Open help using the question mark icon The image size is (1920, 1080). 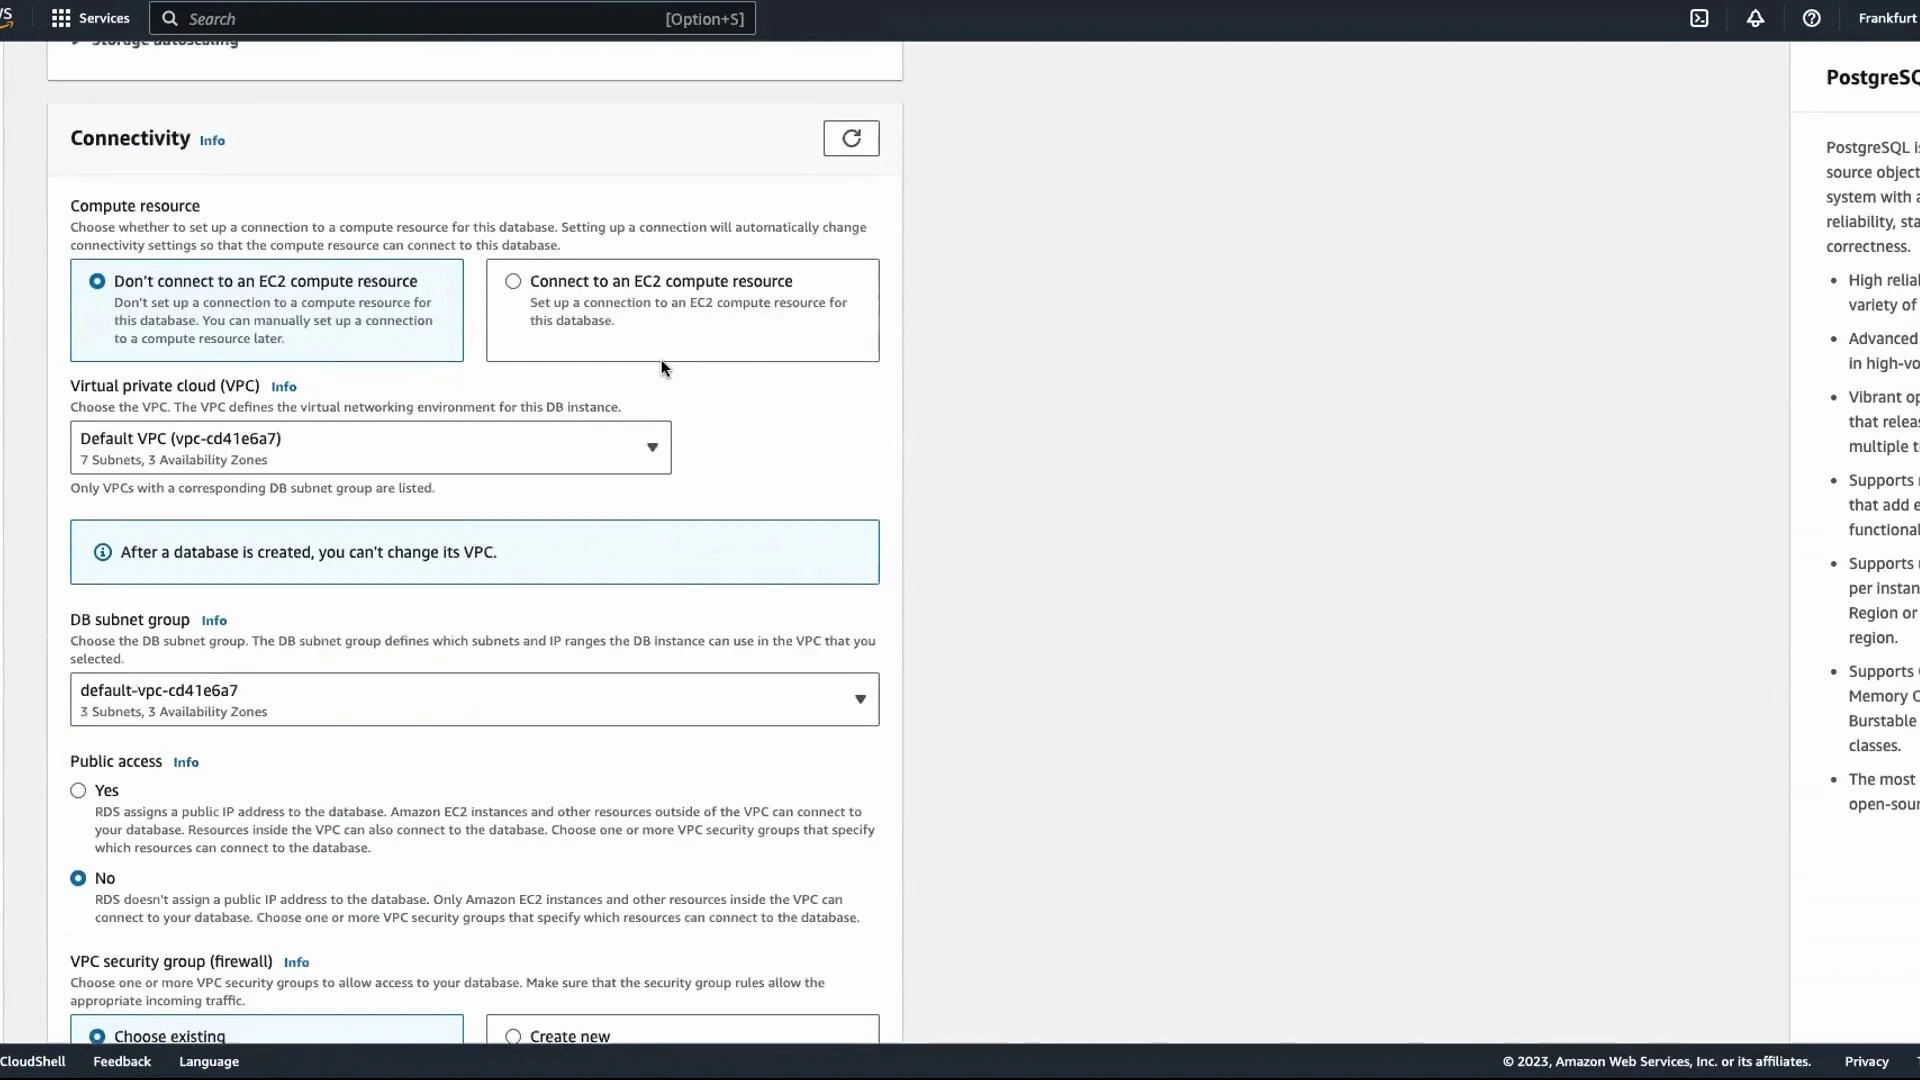[x=1812, y=18]
